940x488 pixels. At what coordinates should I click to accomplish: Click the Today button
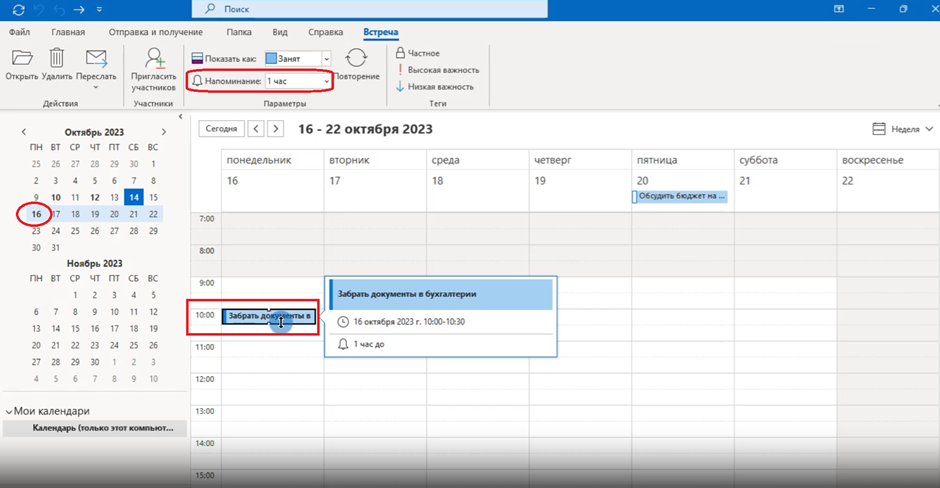[x=220, y=129]
